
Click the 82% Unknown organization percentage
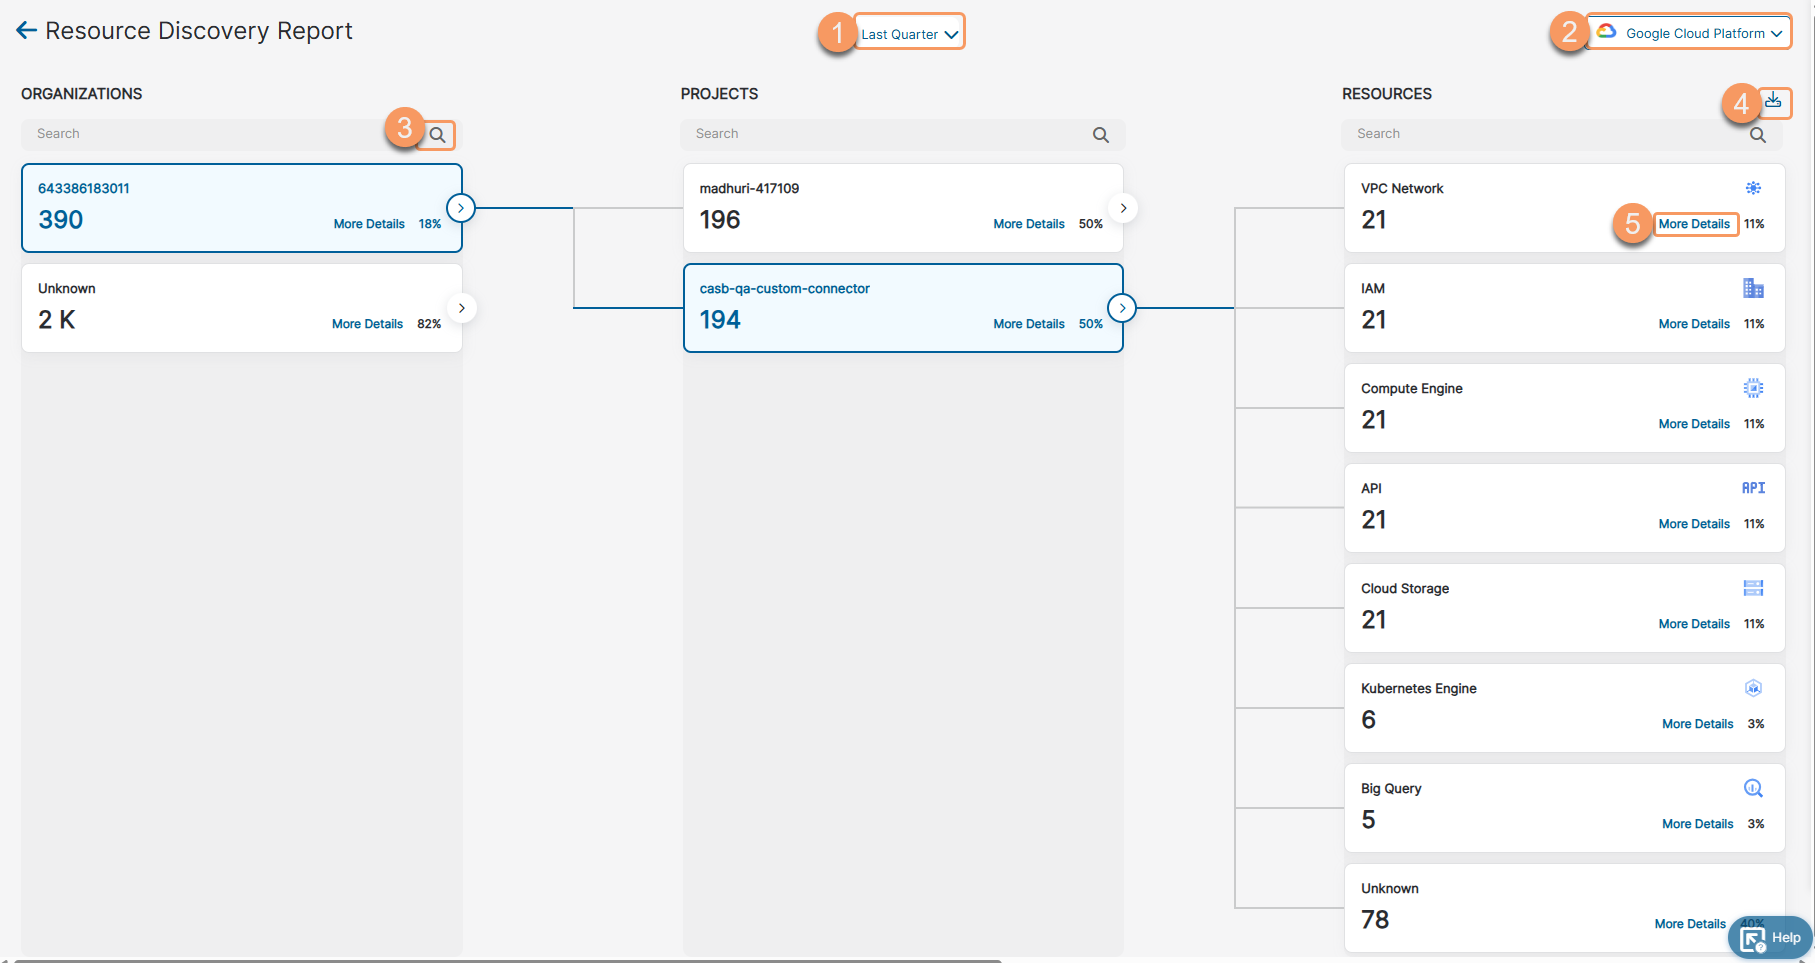click(429, 324)
